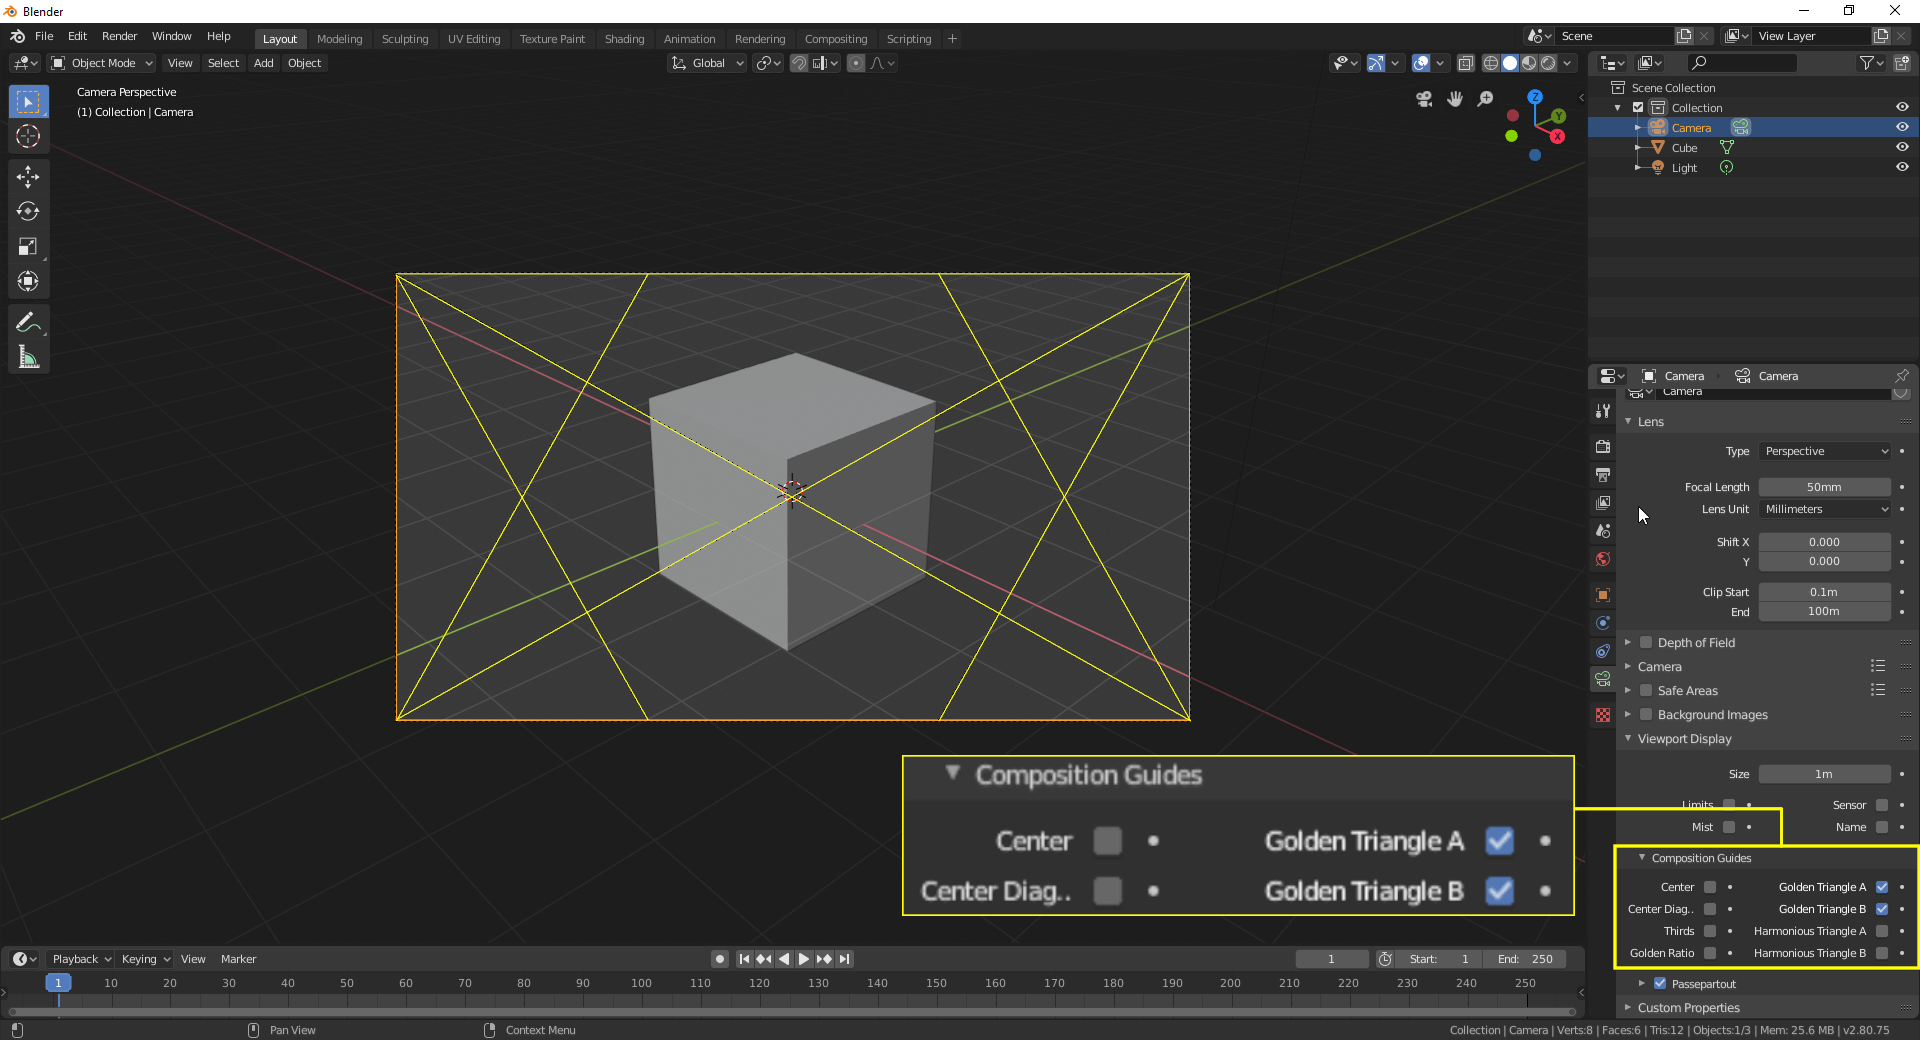Image resolution: width=1920 pixels, height=1040 pixels.
Task: Enable the Depth of Field checkbox
Action: [x=1646, y=642]
